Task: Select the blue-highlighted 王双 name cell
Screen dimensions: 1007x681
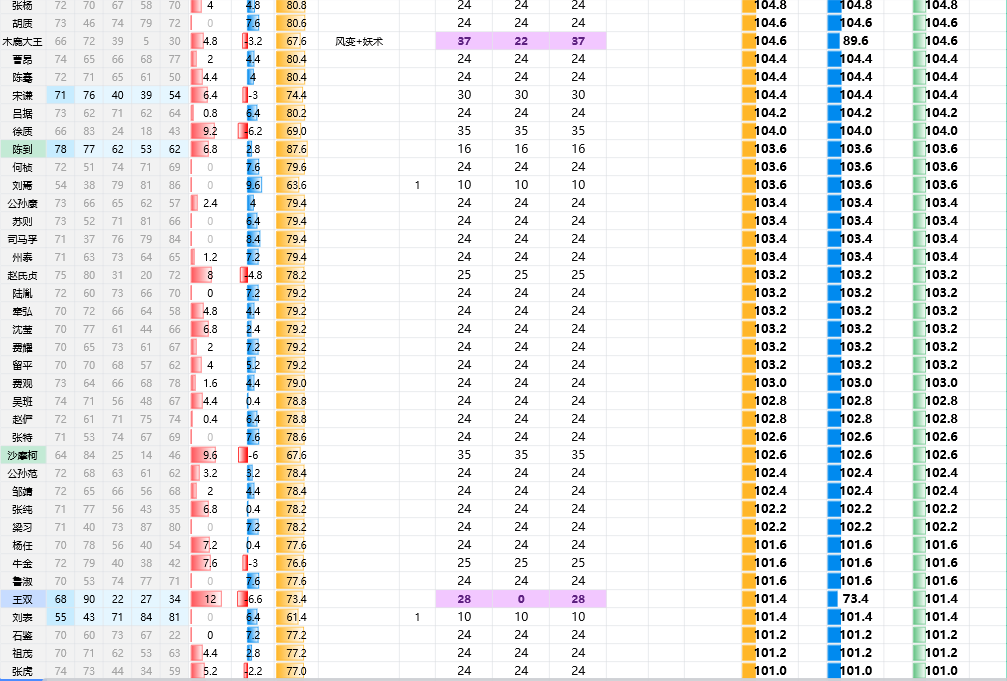Action: (22, 599)
